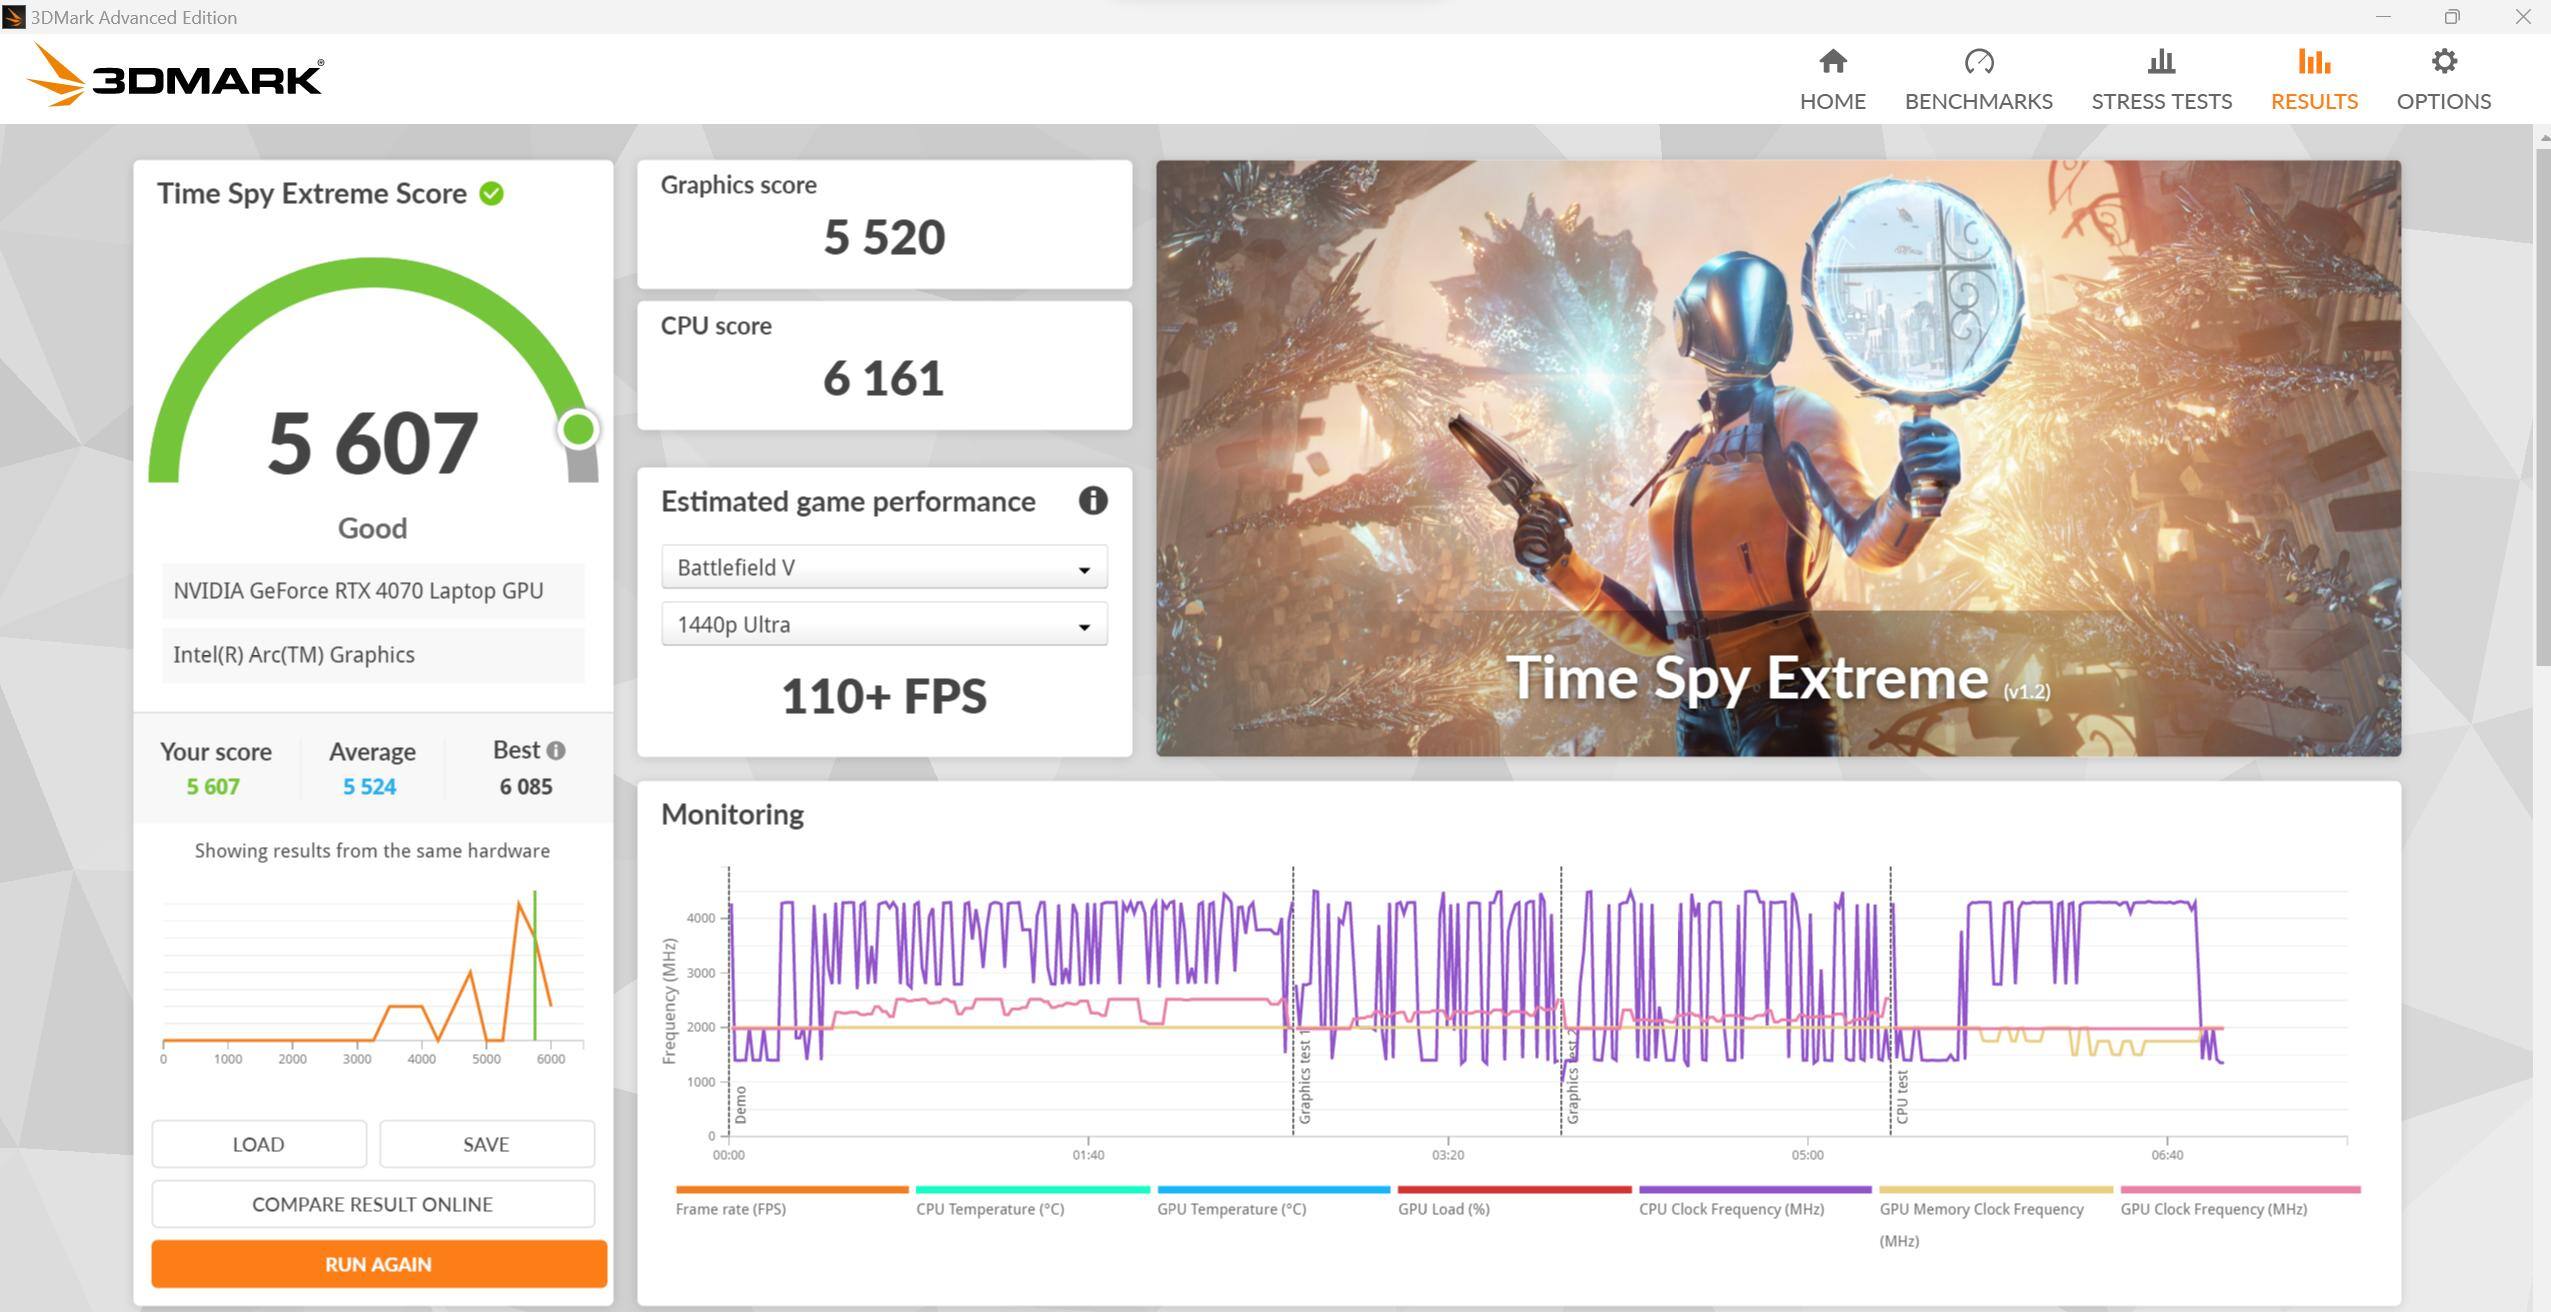The image size is (2551, 1312).
Task: Click the RUN AGAIN button
Action: tap(378, 1264)
